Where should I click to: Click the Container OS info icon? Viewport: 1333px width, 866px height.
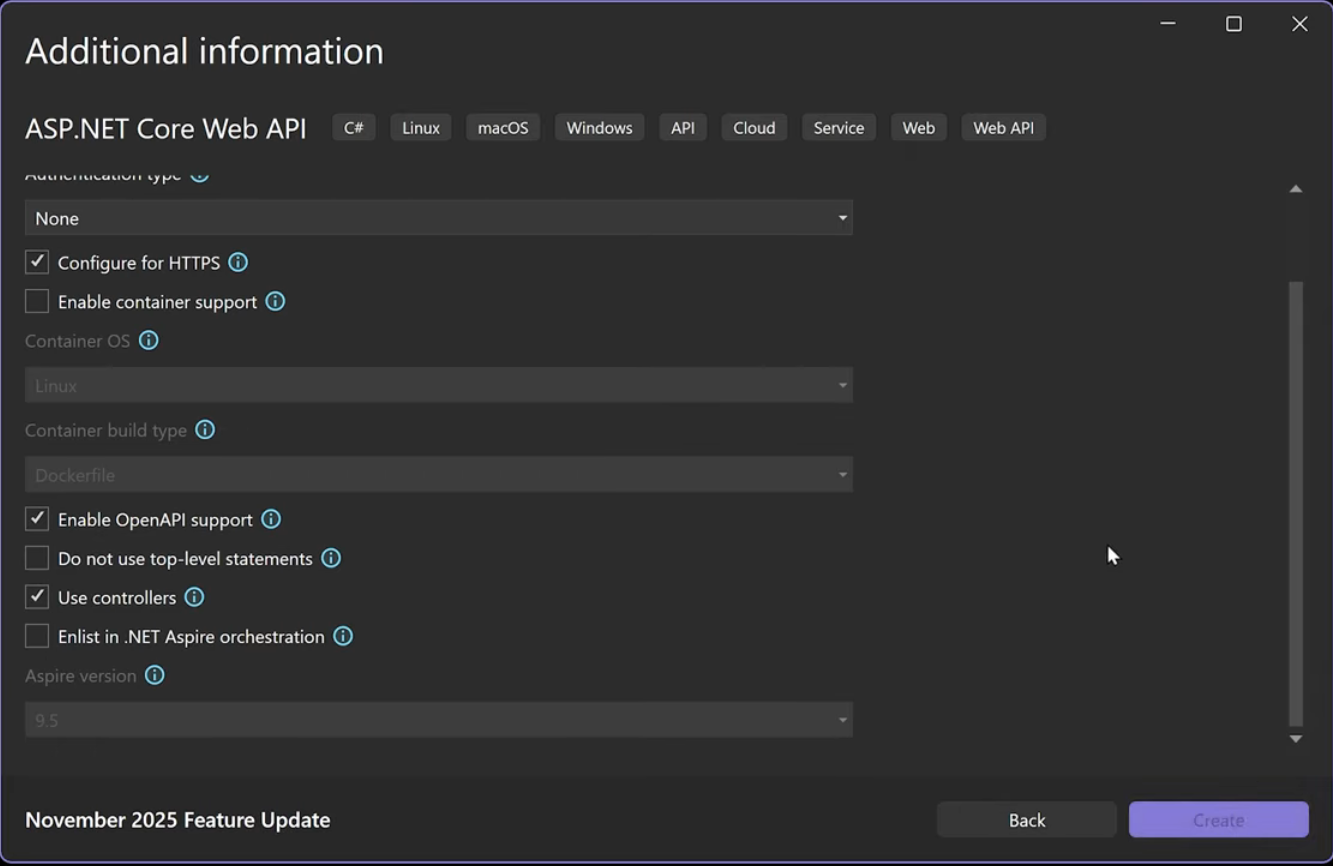click(148, 340)
